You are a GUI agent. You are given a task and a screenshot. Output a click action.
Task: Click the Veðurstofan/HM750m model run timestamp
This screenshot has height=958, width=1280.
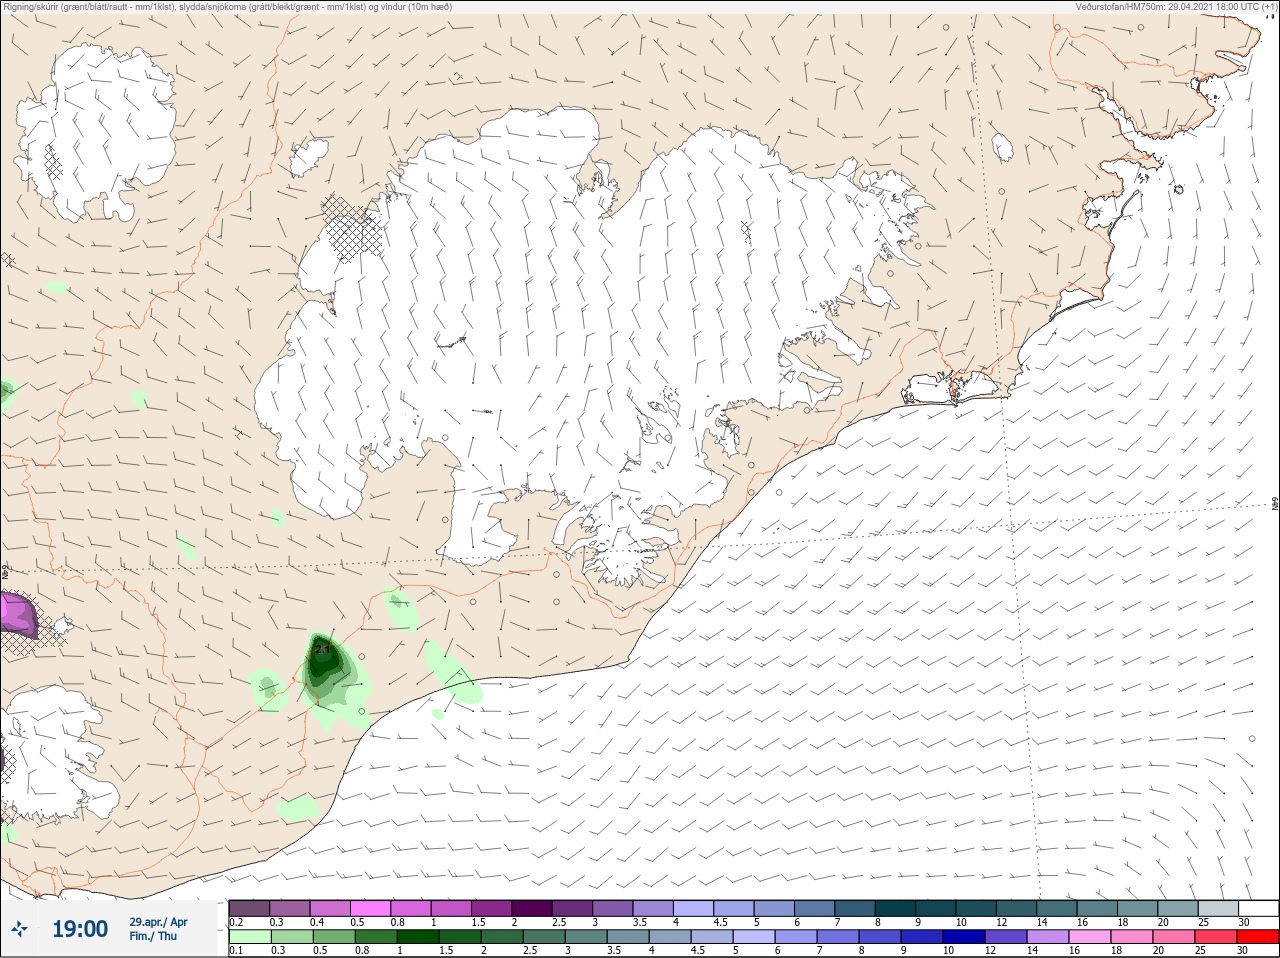pos(1176,7)
